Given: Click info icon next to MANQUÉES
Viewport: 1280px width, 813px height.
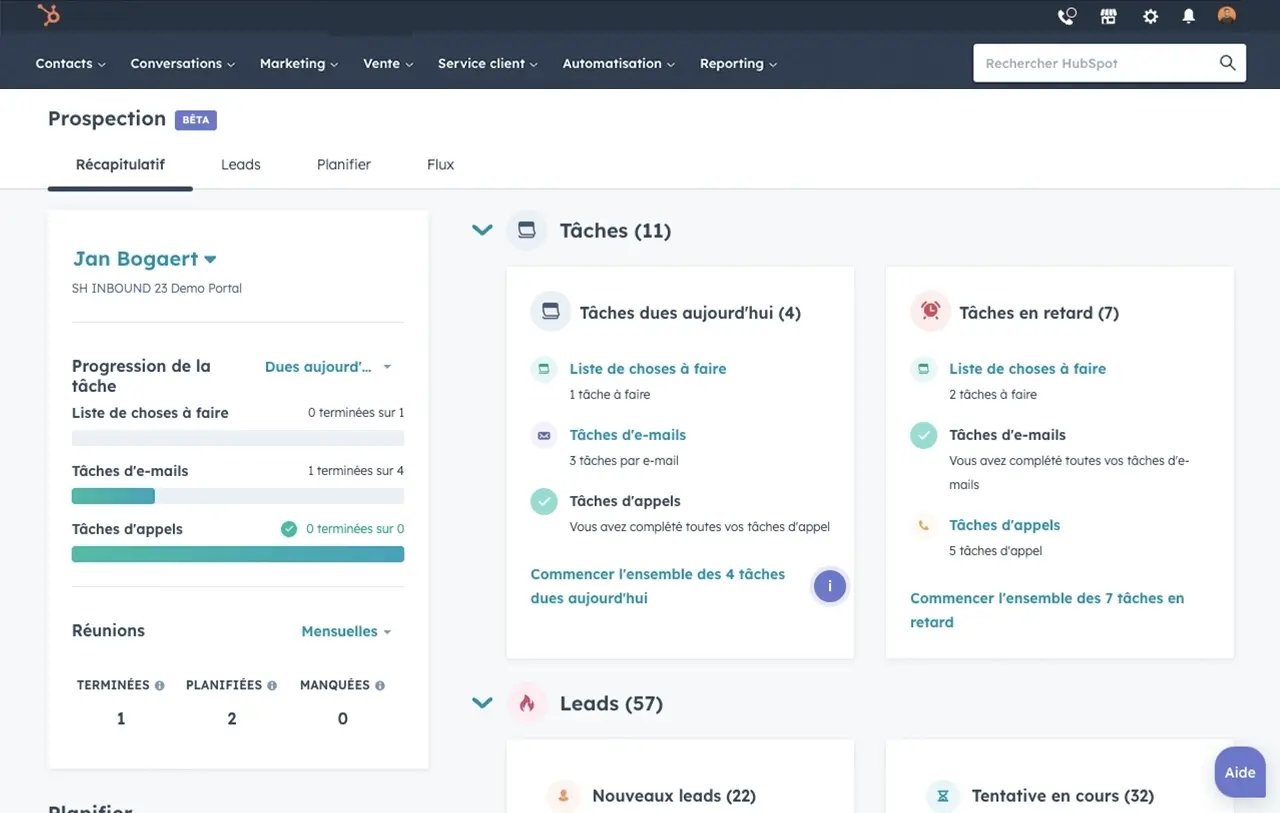Looking at the screenshot, I should [x=380, y=685].
